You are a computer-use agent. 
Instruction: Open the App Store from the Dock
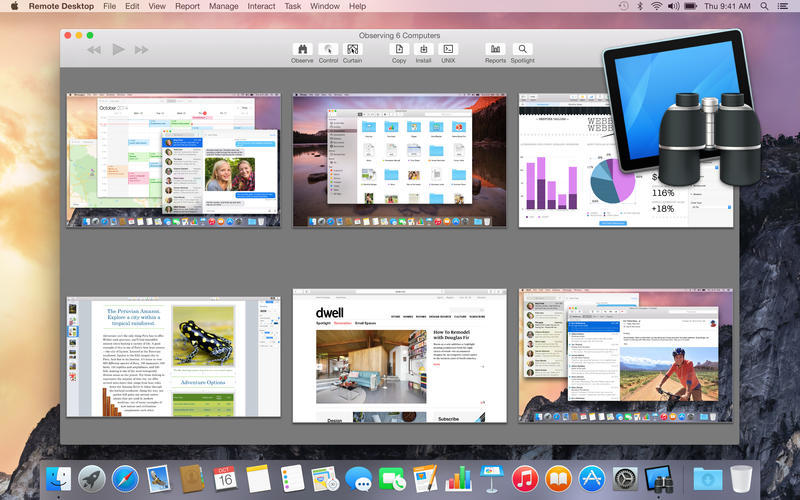pyautogui.click(x=592, y=479)
